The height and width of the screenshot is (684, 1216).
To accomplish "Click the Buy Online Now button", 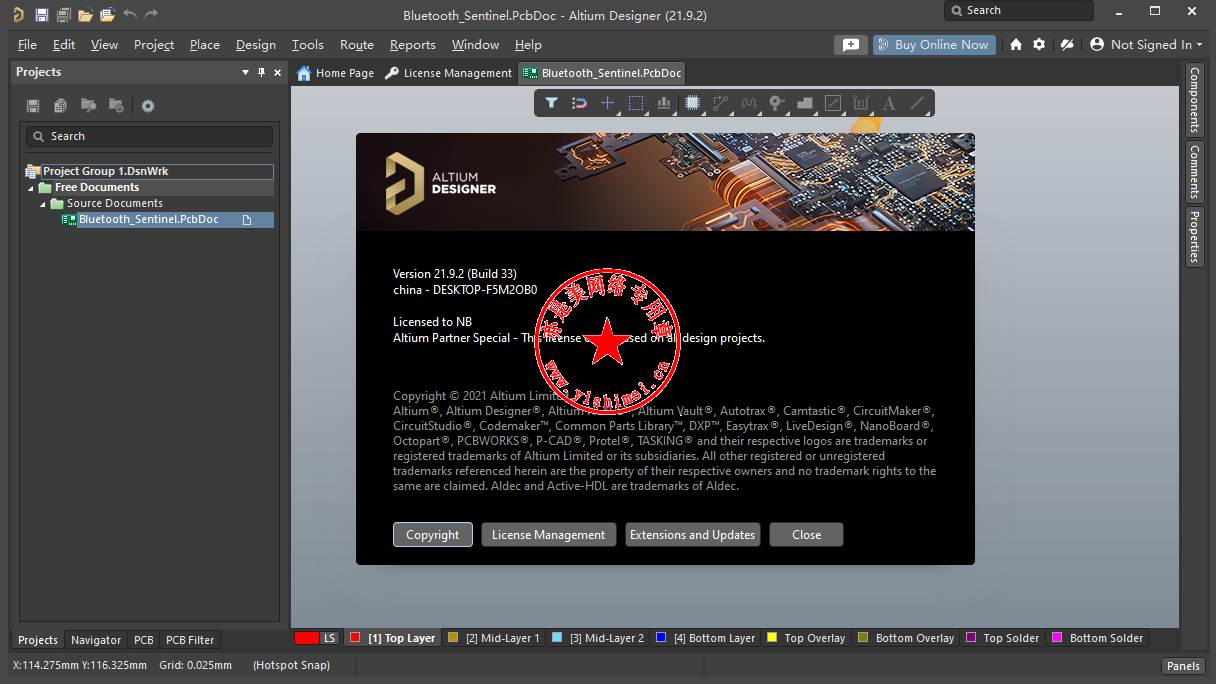I will pyautogui.click(x=932, y=45).
